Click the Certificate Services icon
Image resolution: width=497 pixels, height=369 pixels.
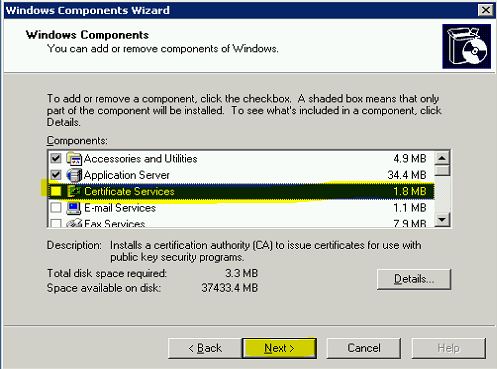[74, 191]
